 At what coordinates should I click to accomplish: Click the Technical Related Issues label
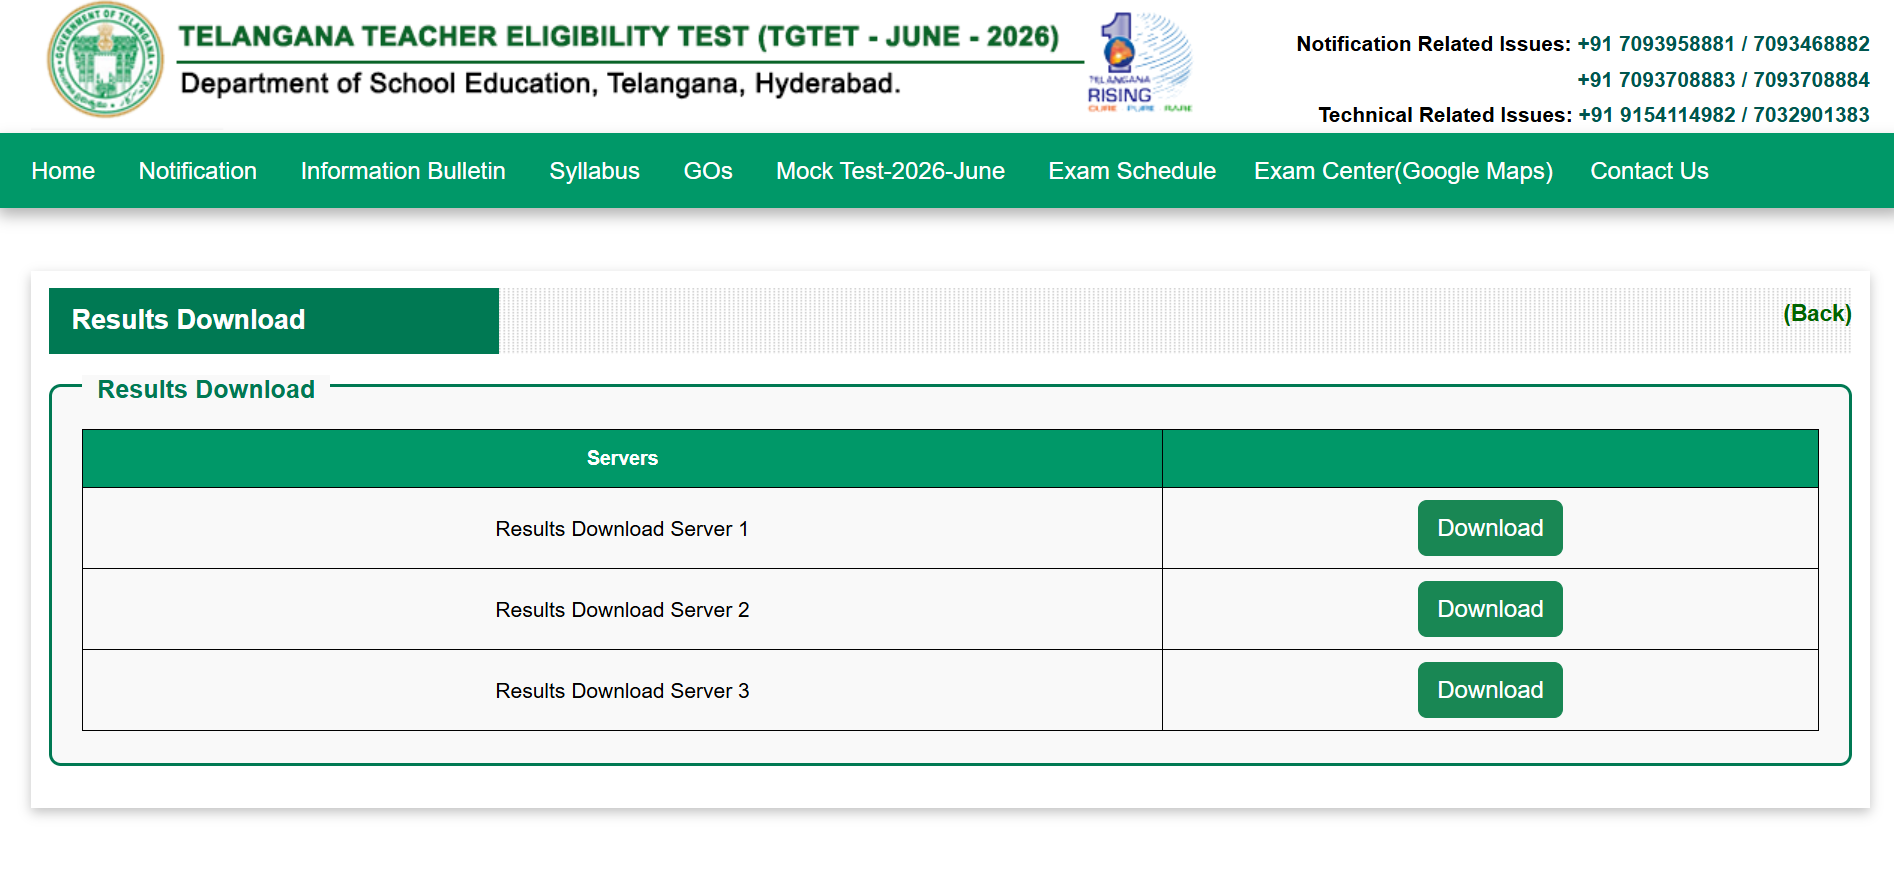(x=1445, y=115)
